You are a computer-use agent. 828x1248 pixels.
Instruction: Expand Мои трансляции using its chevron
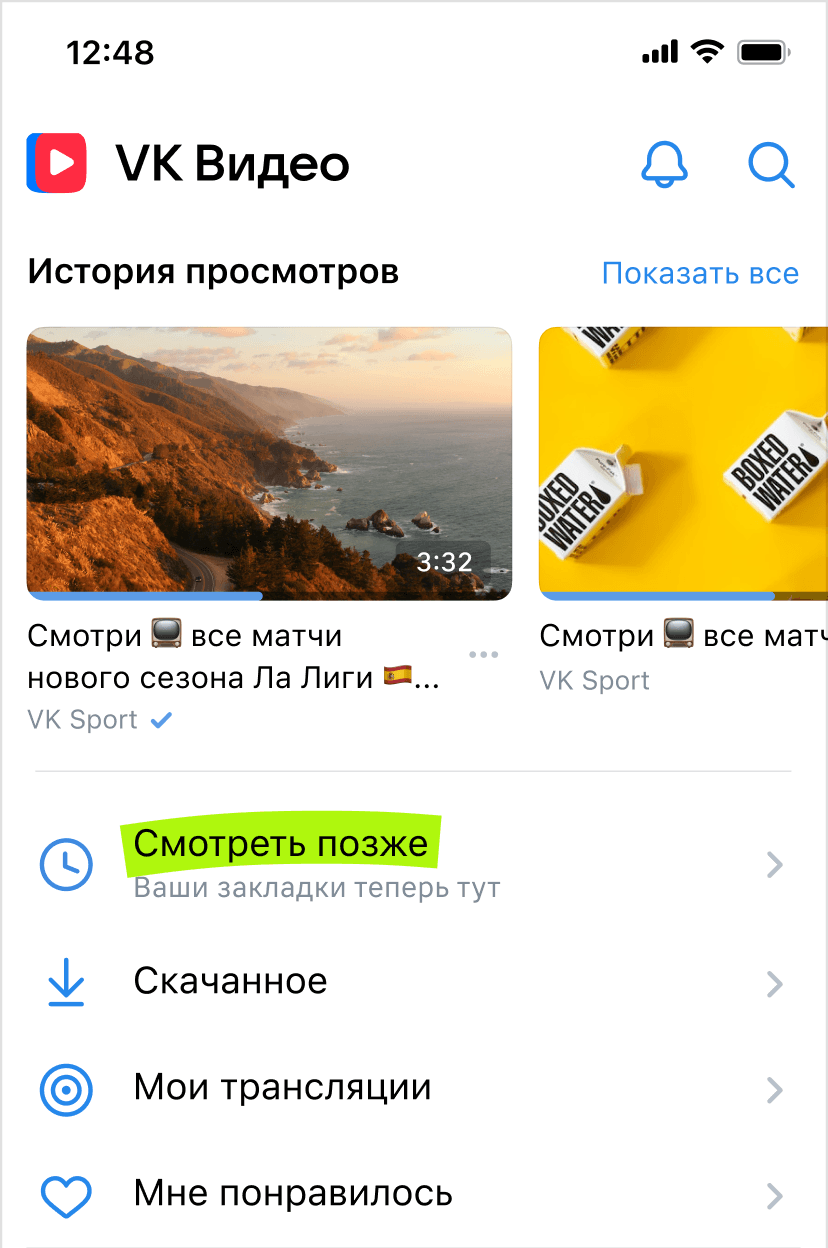tap(774, 1090)
